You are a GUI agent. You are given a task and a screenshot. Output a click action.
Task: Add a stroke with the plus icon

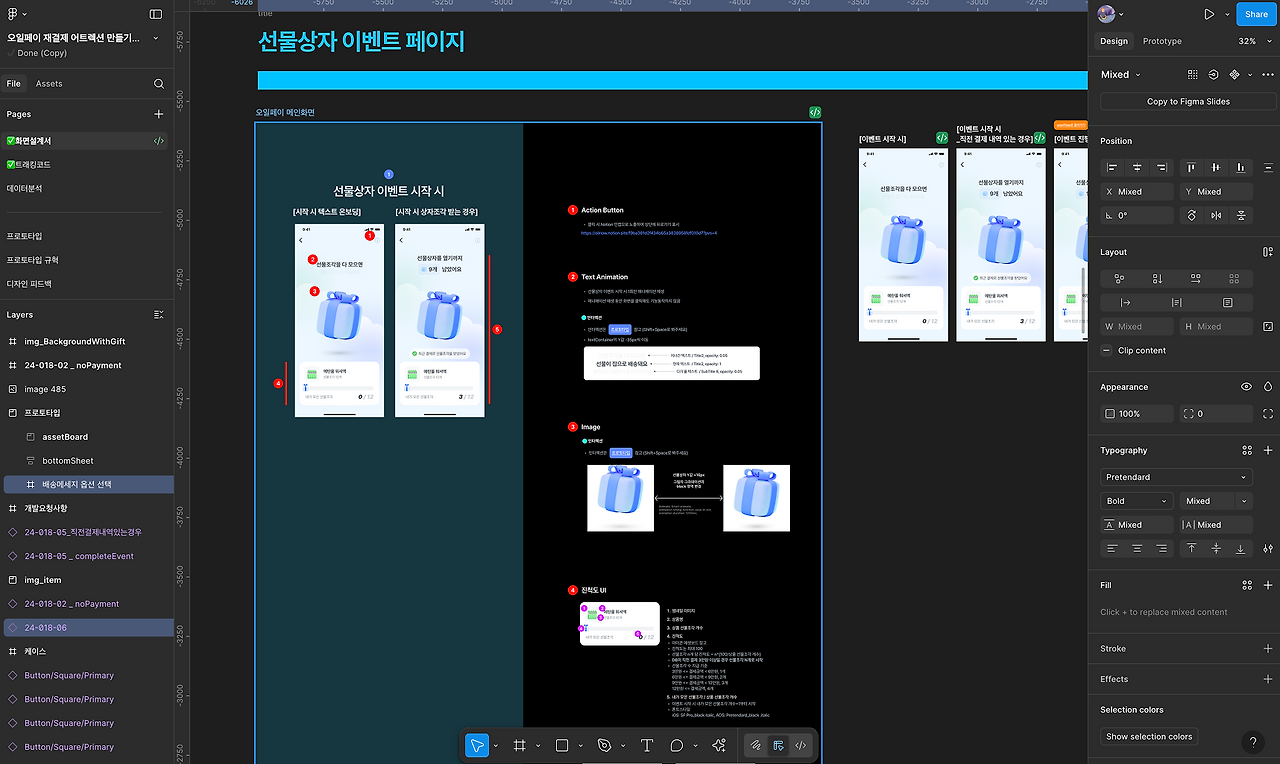click(x=1268, y=648)
